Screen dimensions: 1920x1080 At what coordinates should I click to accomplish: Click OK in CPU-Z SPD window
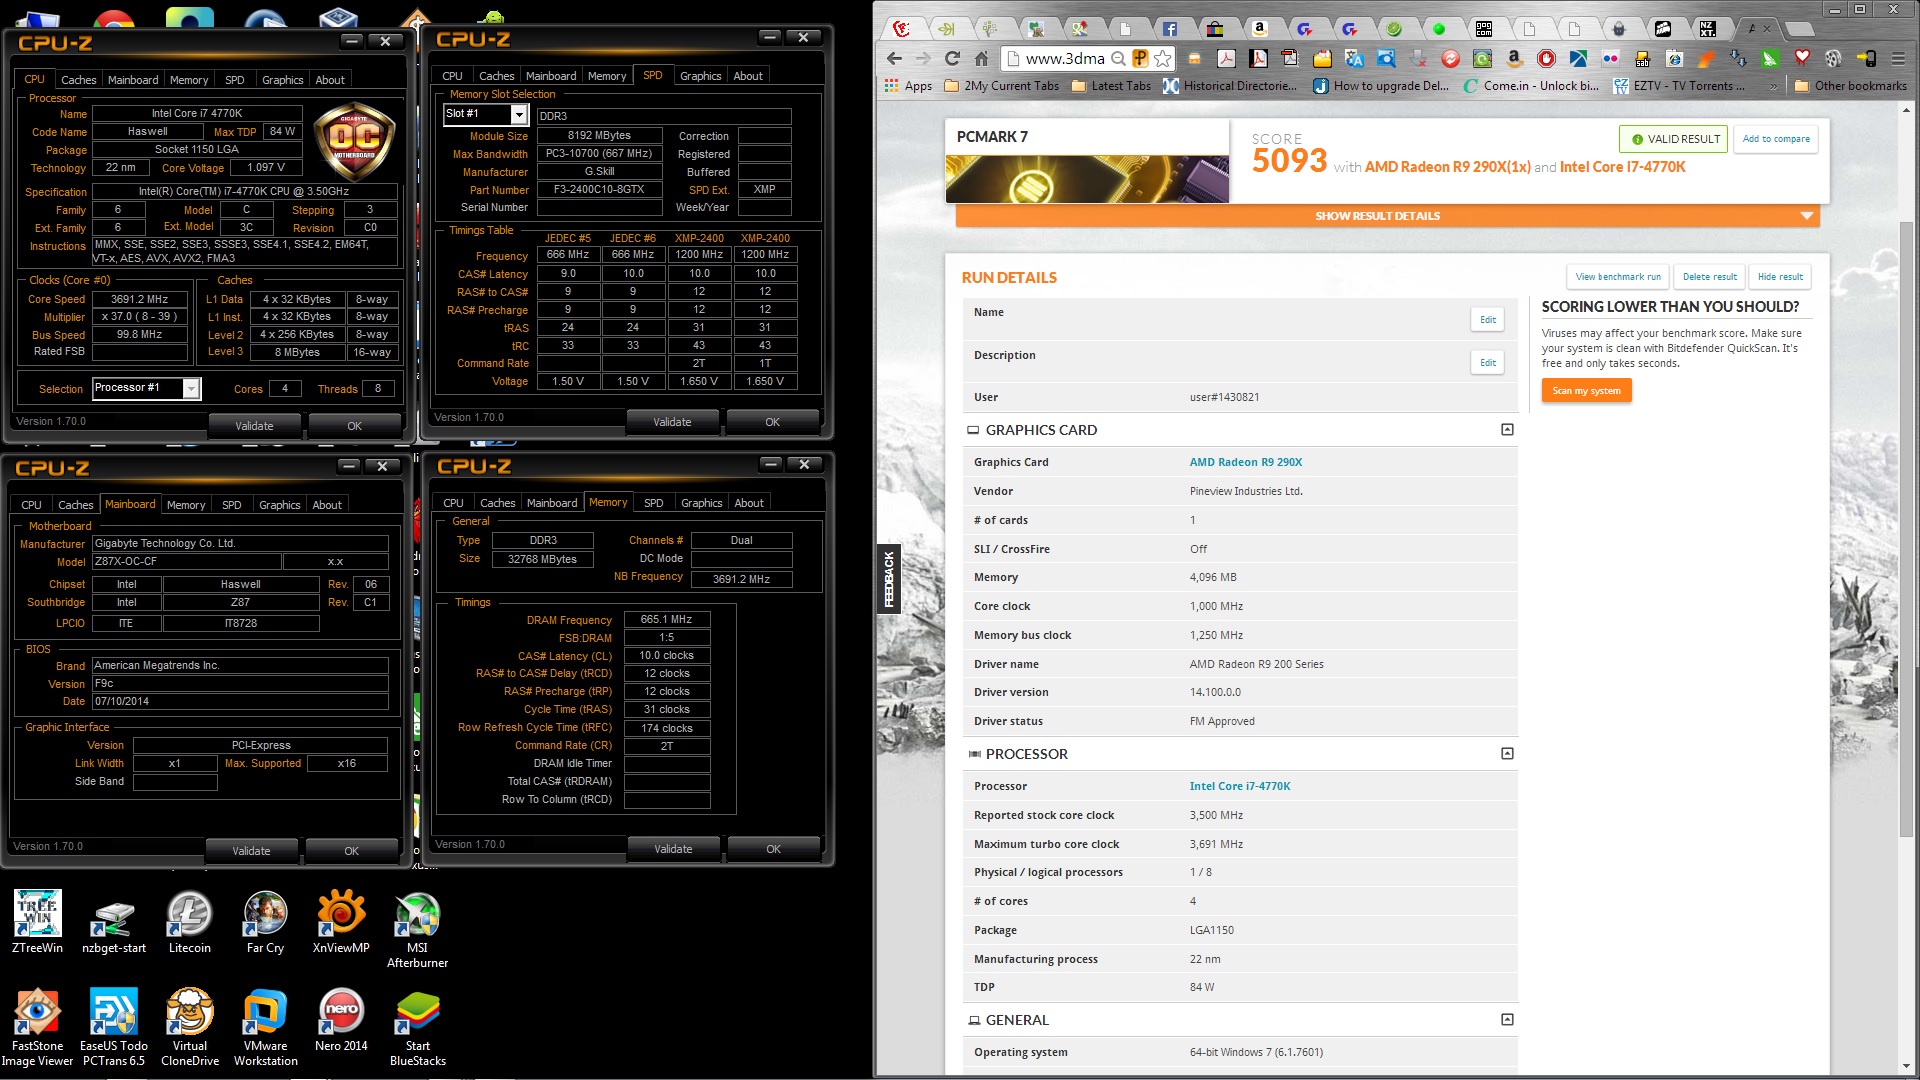772,422
